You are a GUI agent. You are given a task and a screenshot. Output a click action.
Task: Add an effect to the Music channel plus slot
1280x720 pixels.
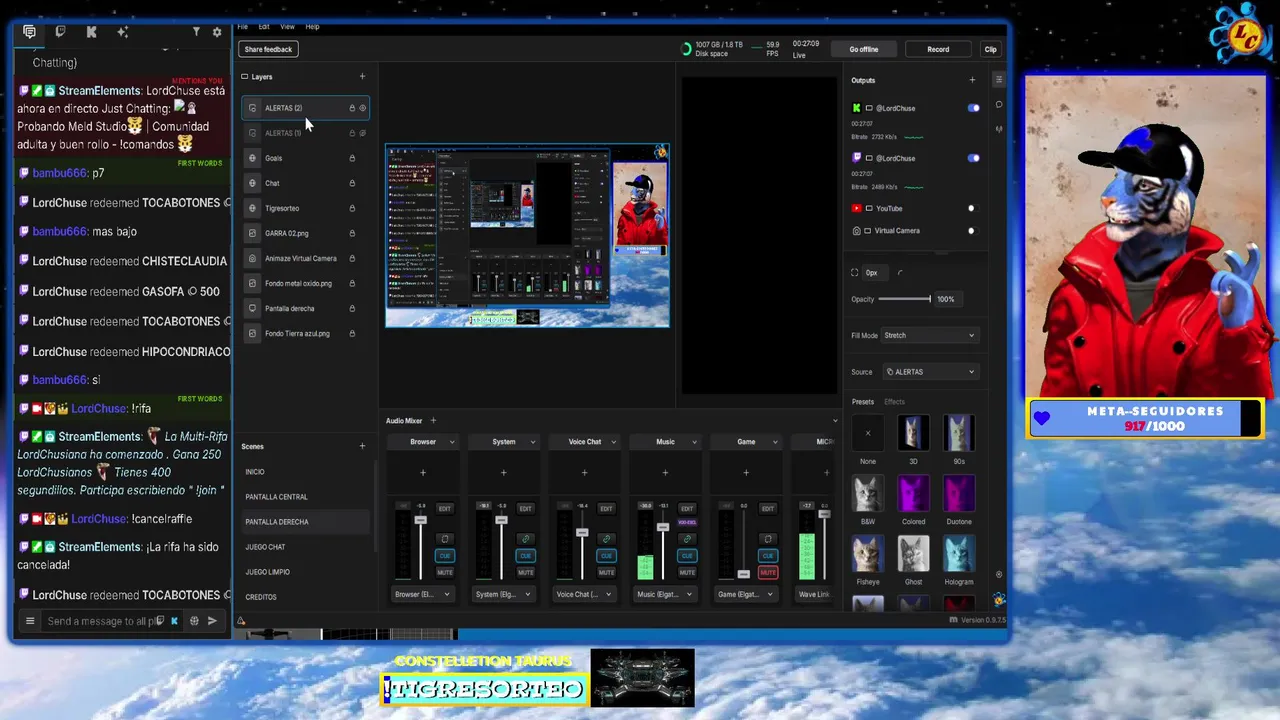(x=665, y=472)
